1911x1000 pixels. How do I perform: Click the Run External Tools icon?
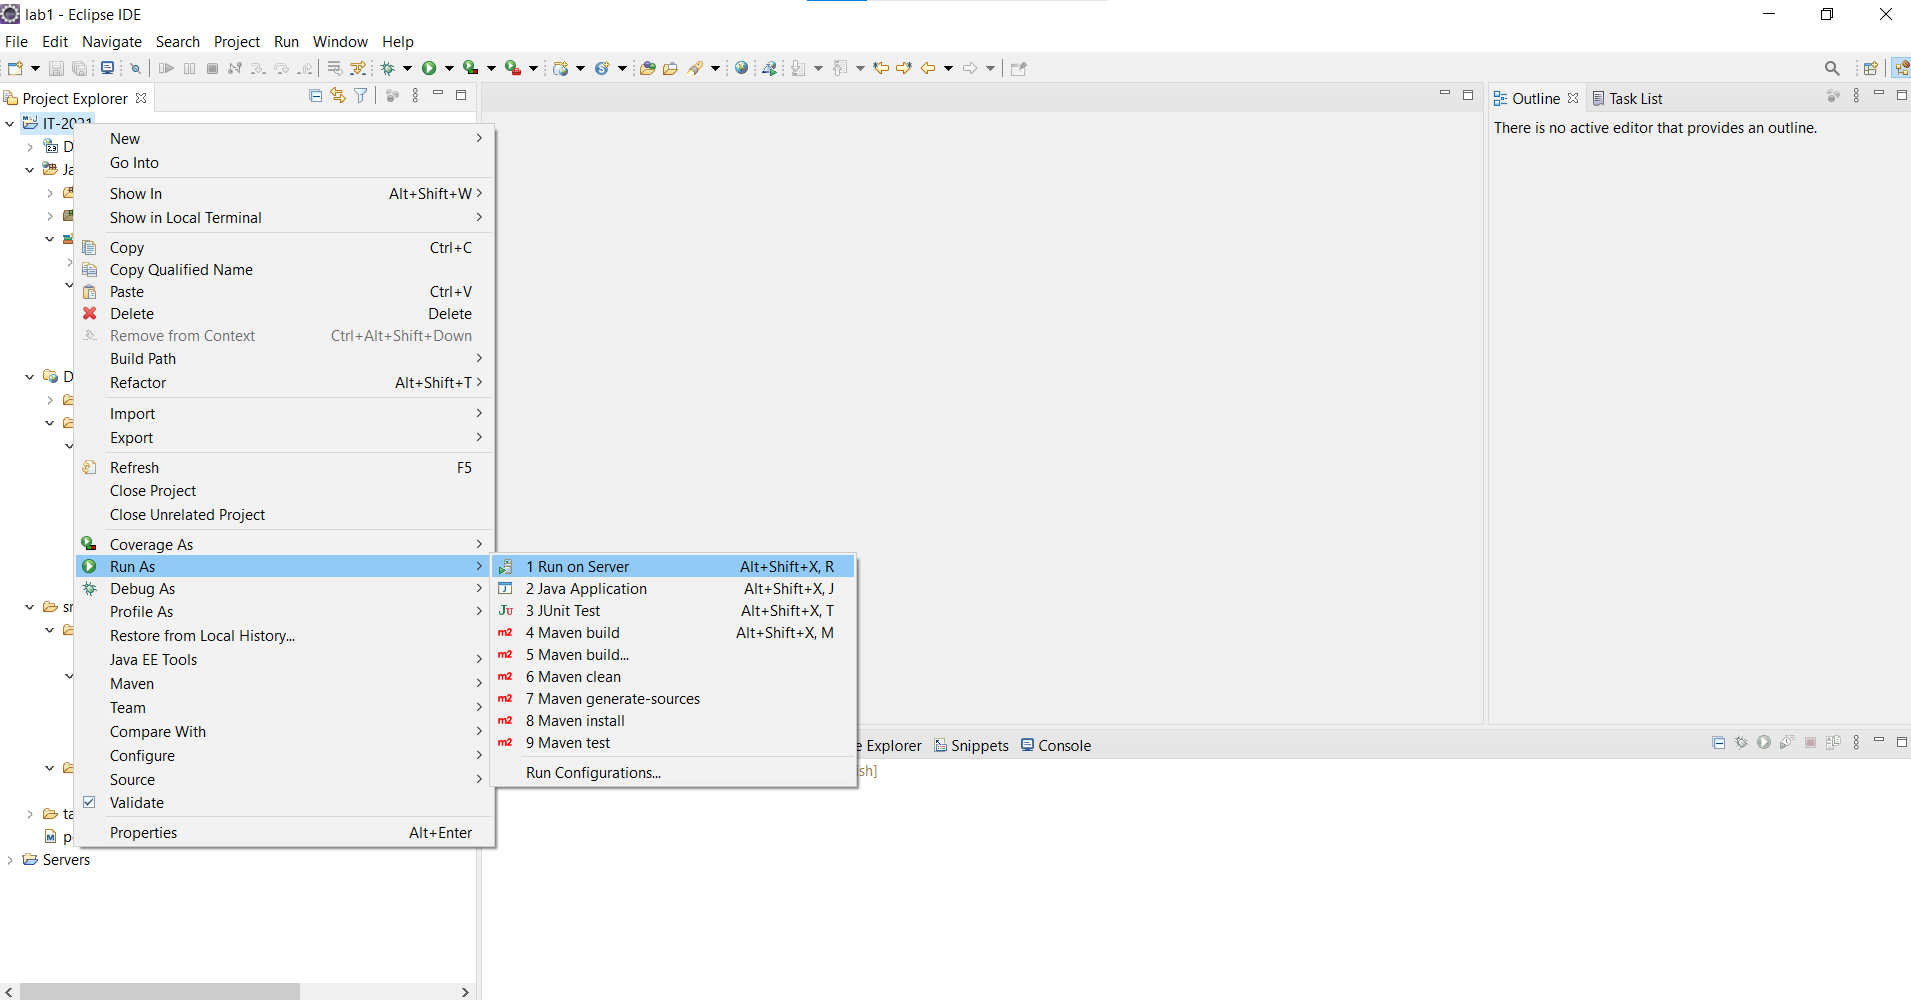pos(512,68)
